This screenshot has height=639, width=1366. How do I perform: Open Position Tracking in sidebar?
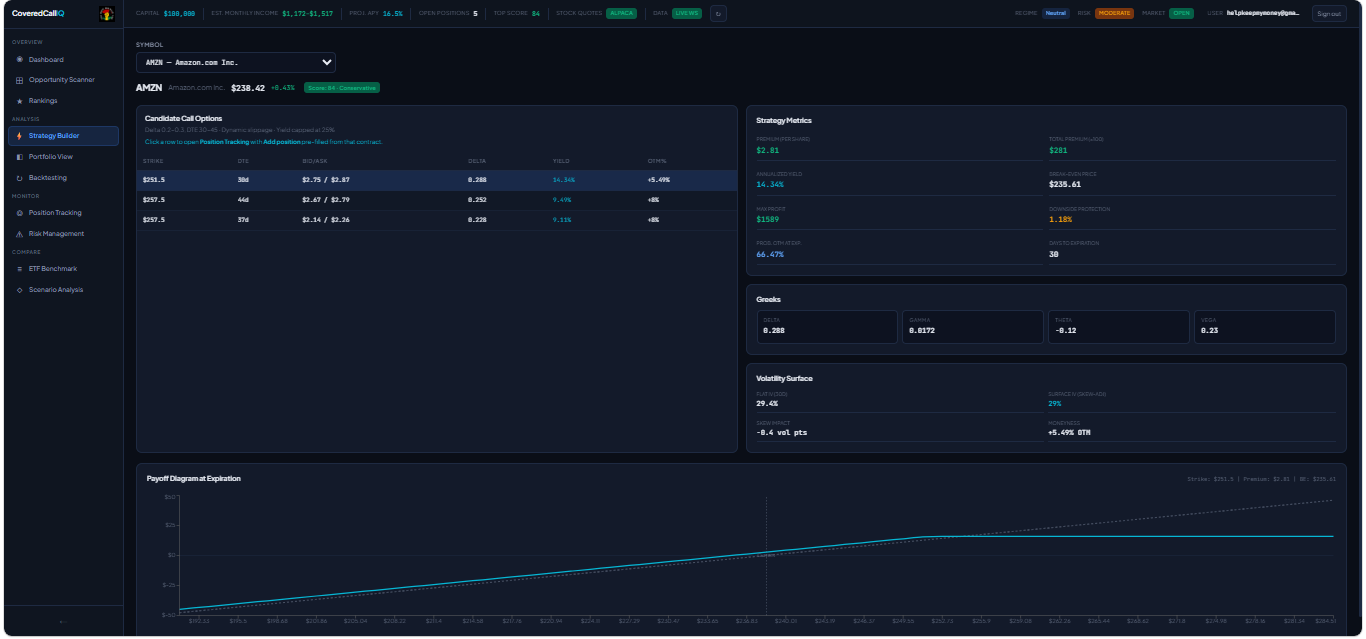(55, 213)
